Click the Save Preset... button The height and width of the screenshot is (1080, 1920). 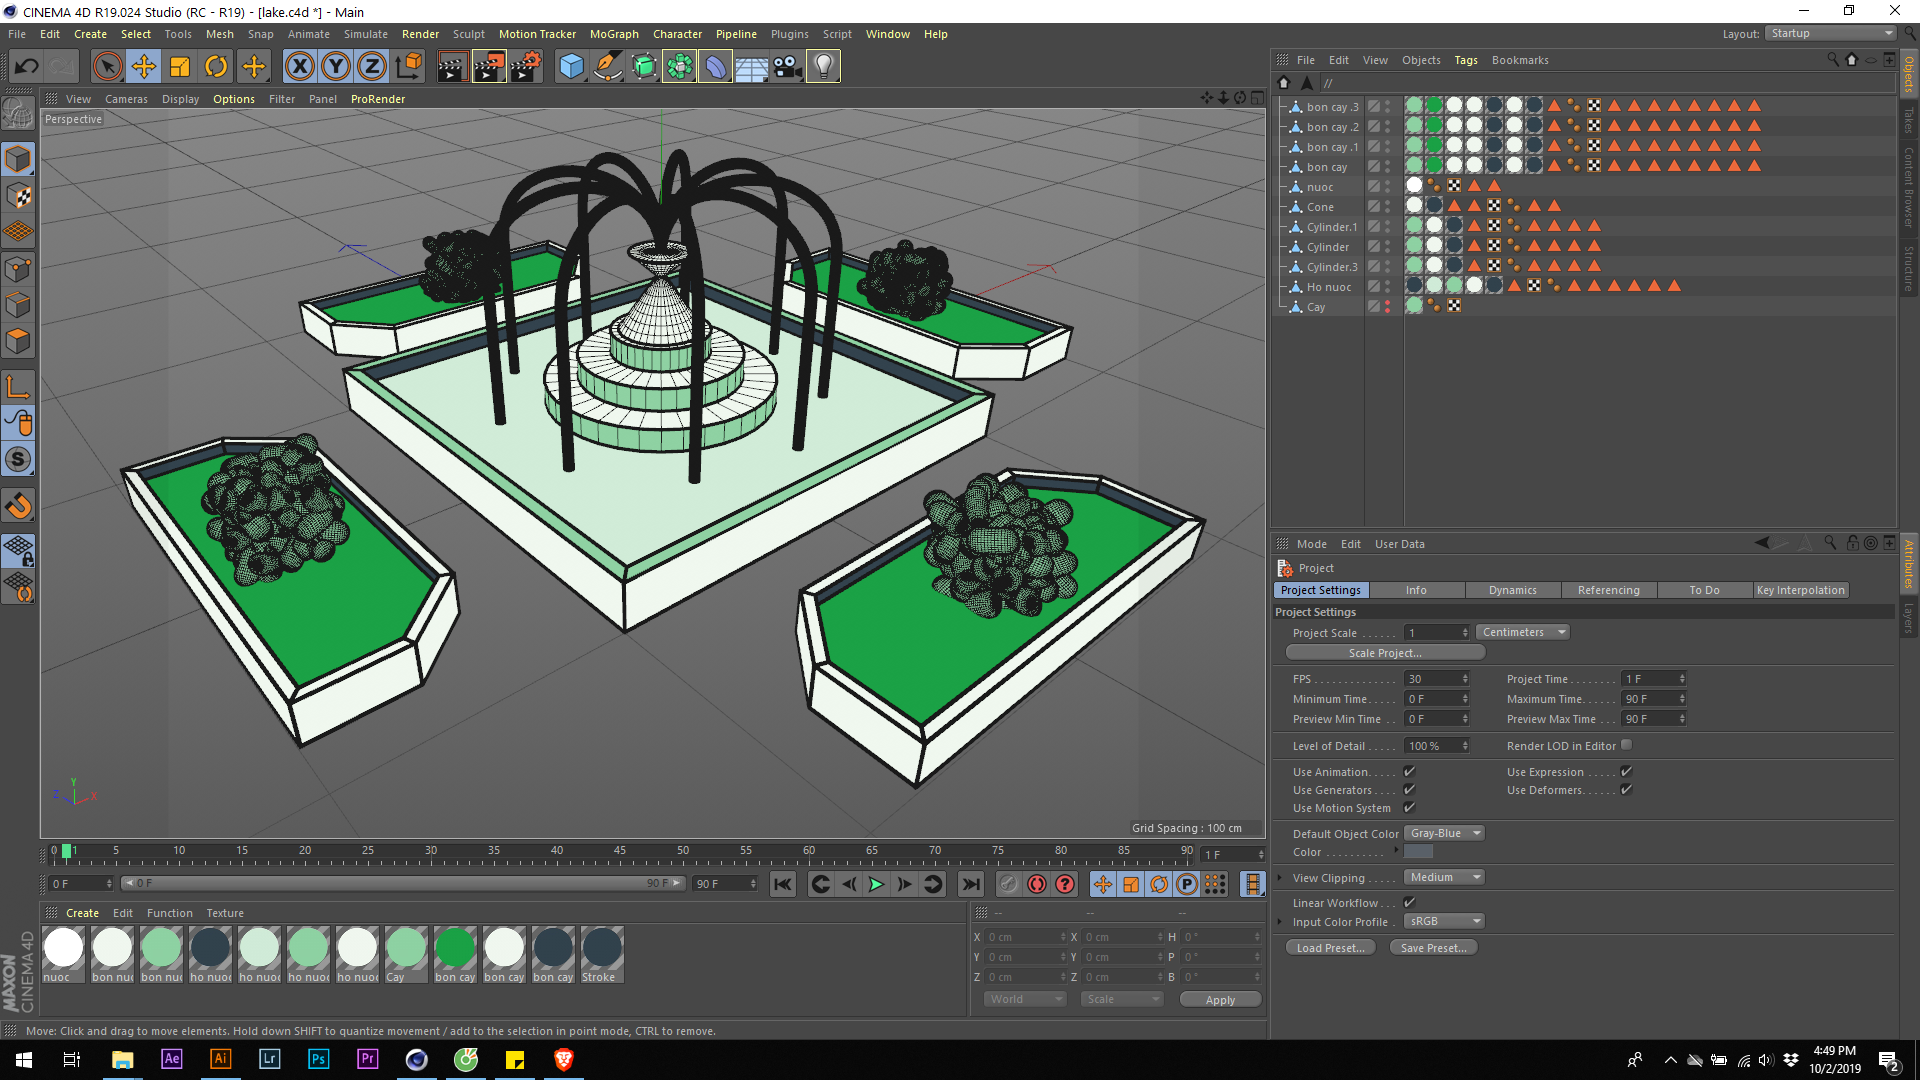1433,948
